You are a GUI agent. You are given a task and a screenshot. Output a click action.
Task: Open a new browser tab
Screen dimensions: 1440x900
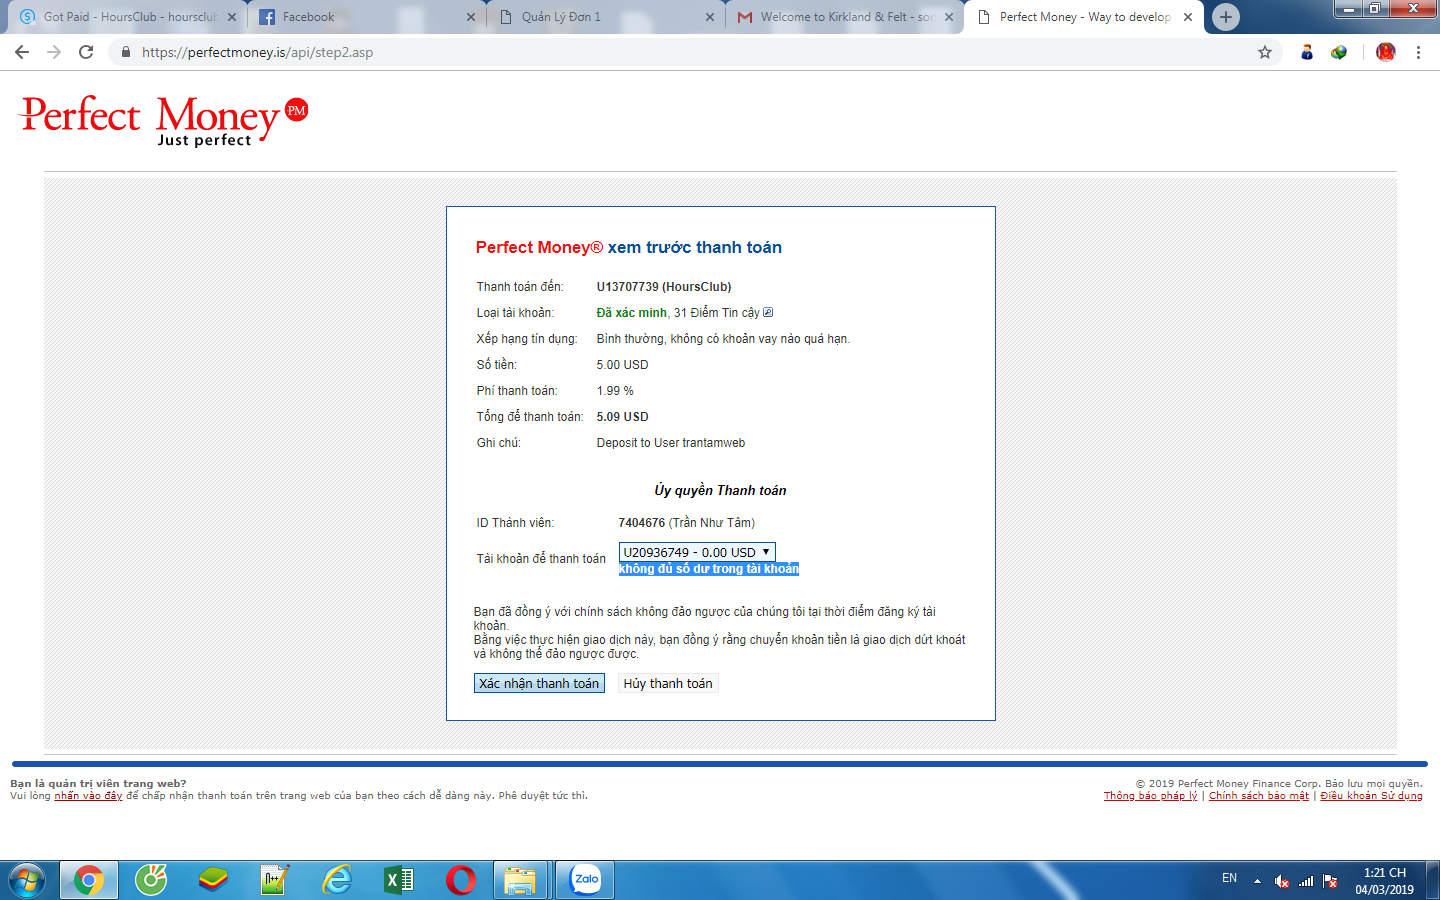pyautogui.click(x=1225, y=17)
